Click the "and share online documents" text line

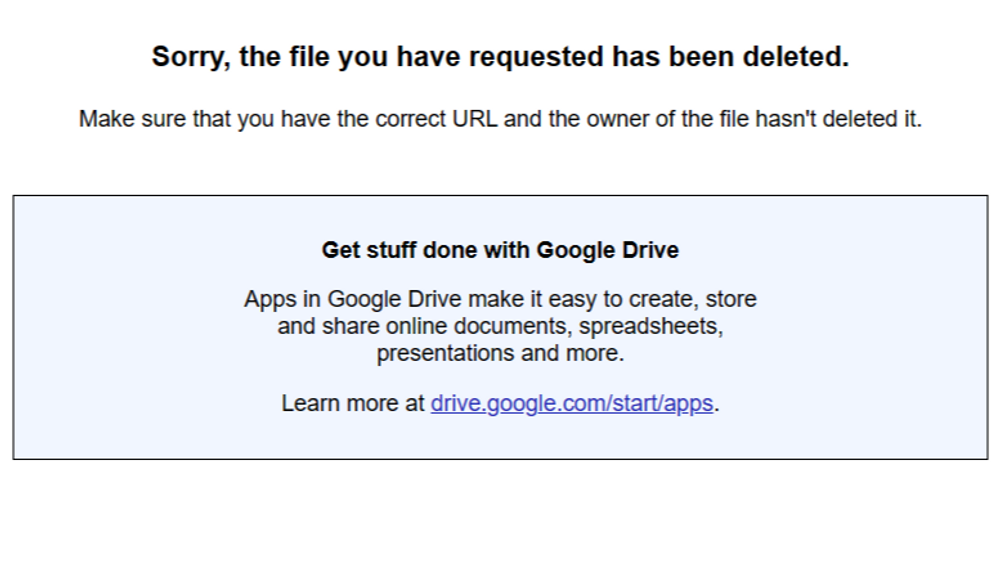click(500, 327)
